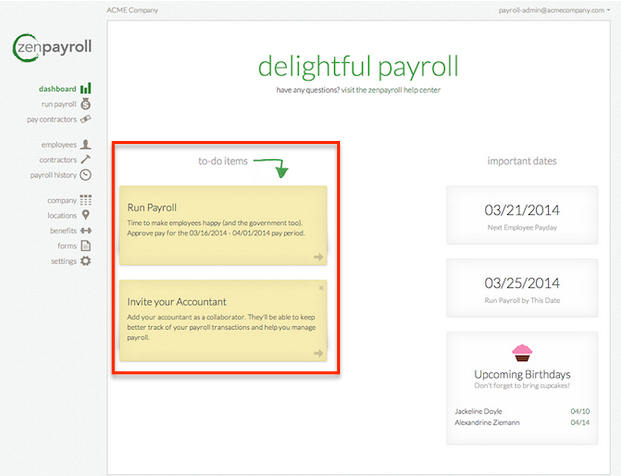Open employees in sidebar
Screen dimensions: 621x476
(59, 145)
